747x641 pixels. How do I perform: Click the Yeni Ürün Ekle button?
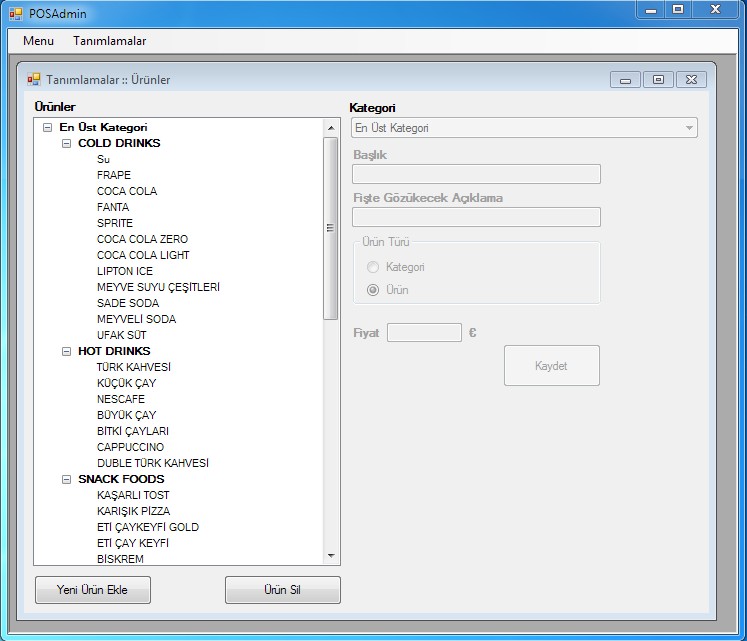point(93,590)
